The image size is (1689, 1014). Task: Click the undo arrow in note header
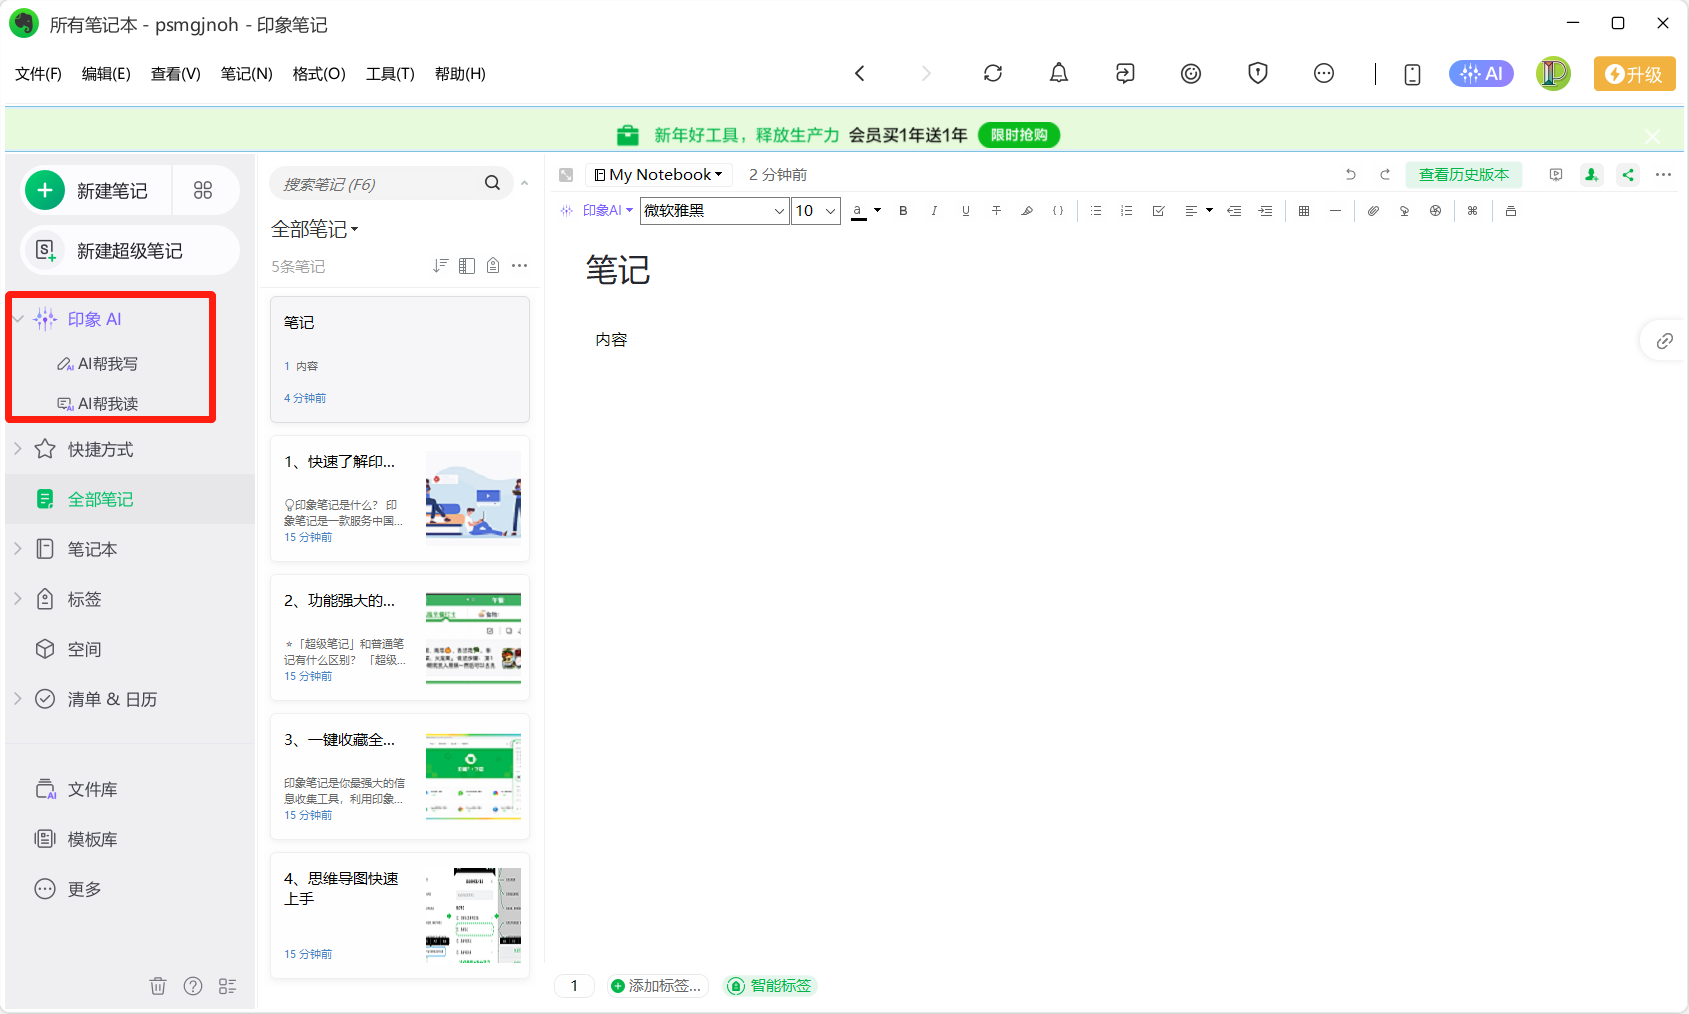click(1351, 175)
